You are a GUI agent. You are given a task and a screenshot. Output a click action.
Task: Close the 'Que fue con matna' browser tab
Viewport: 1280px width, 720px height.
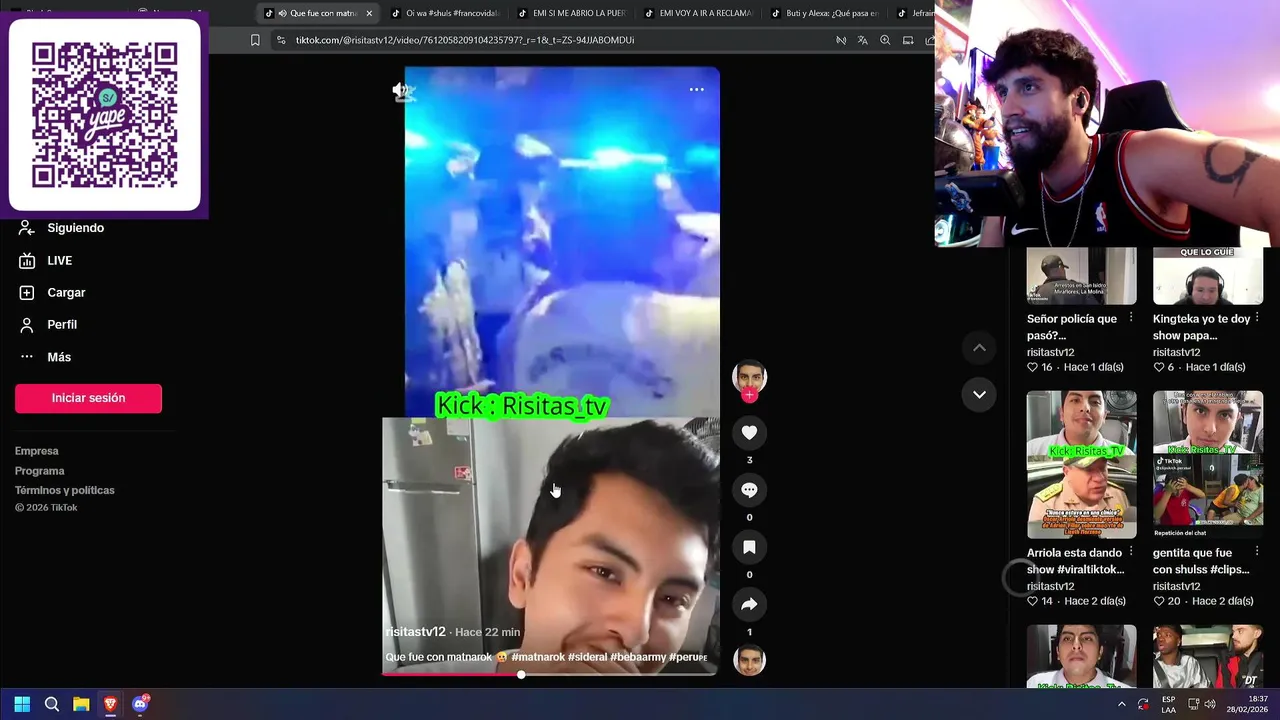369,13
